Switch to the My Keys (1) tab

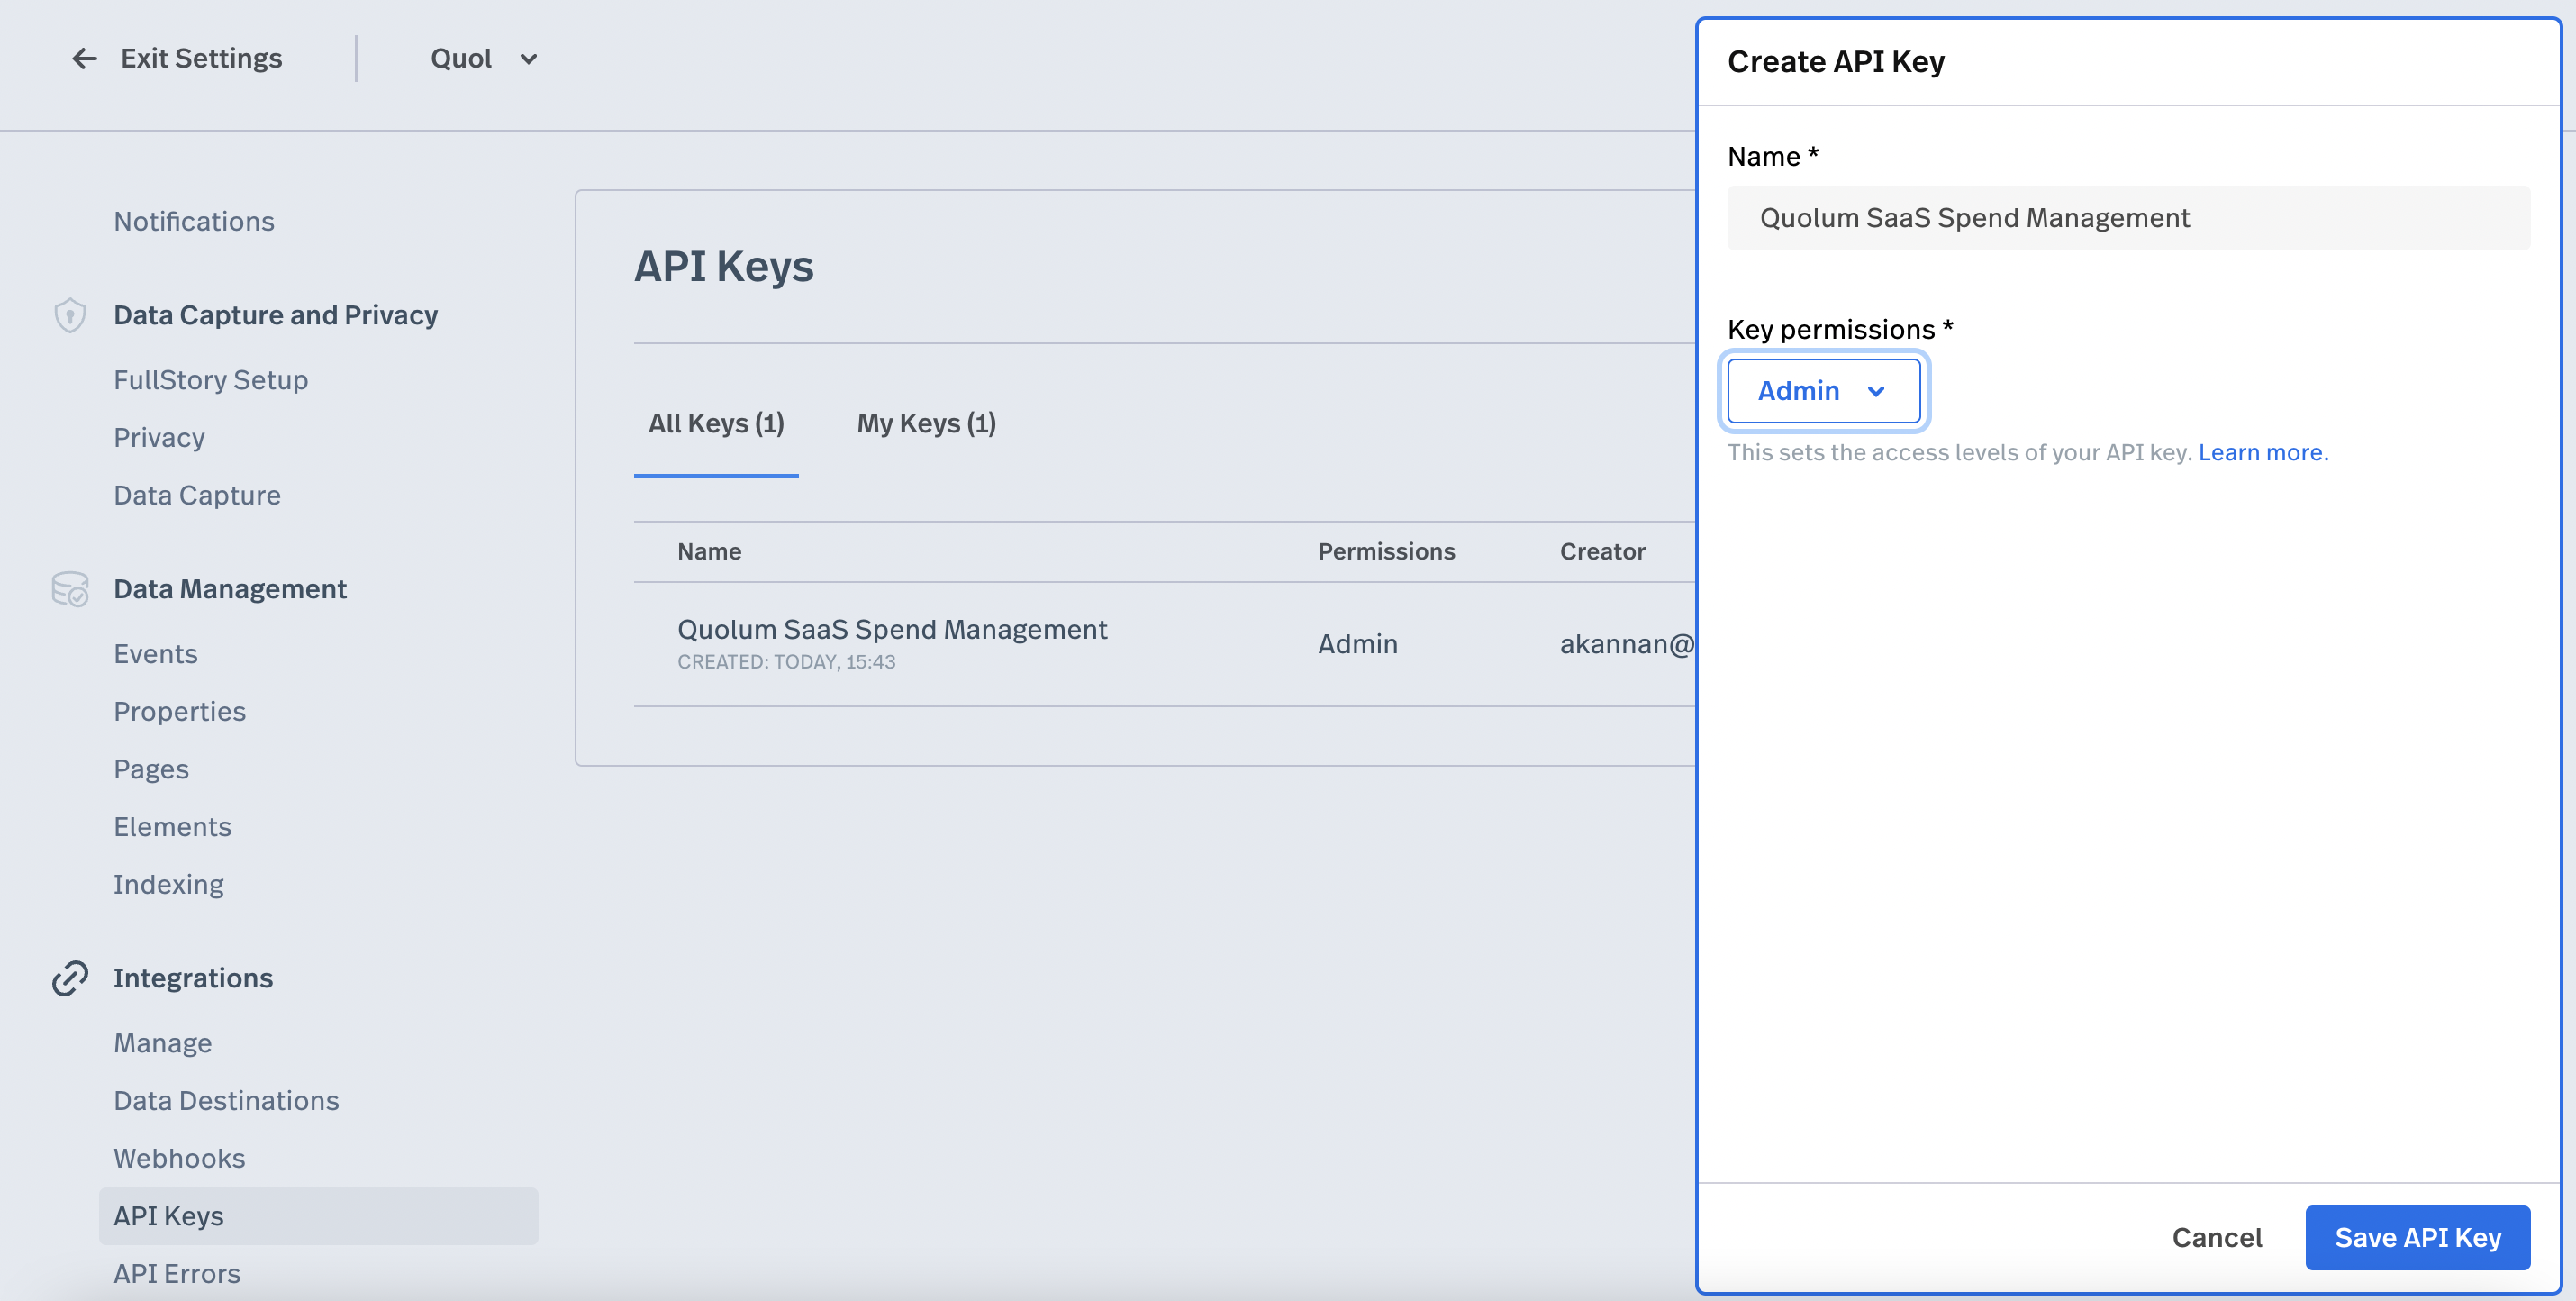[x=926, y=423]
